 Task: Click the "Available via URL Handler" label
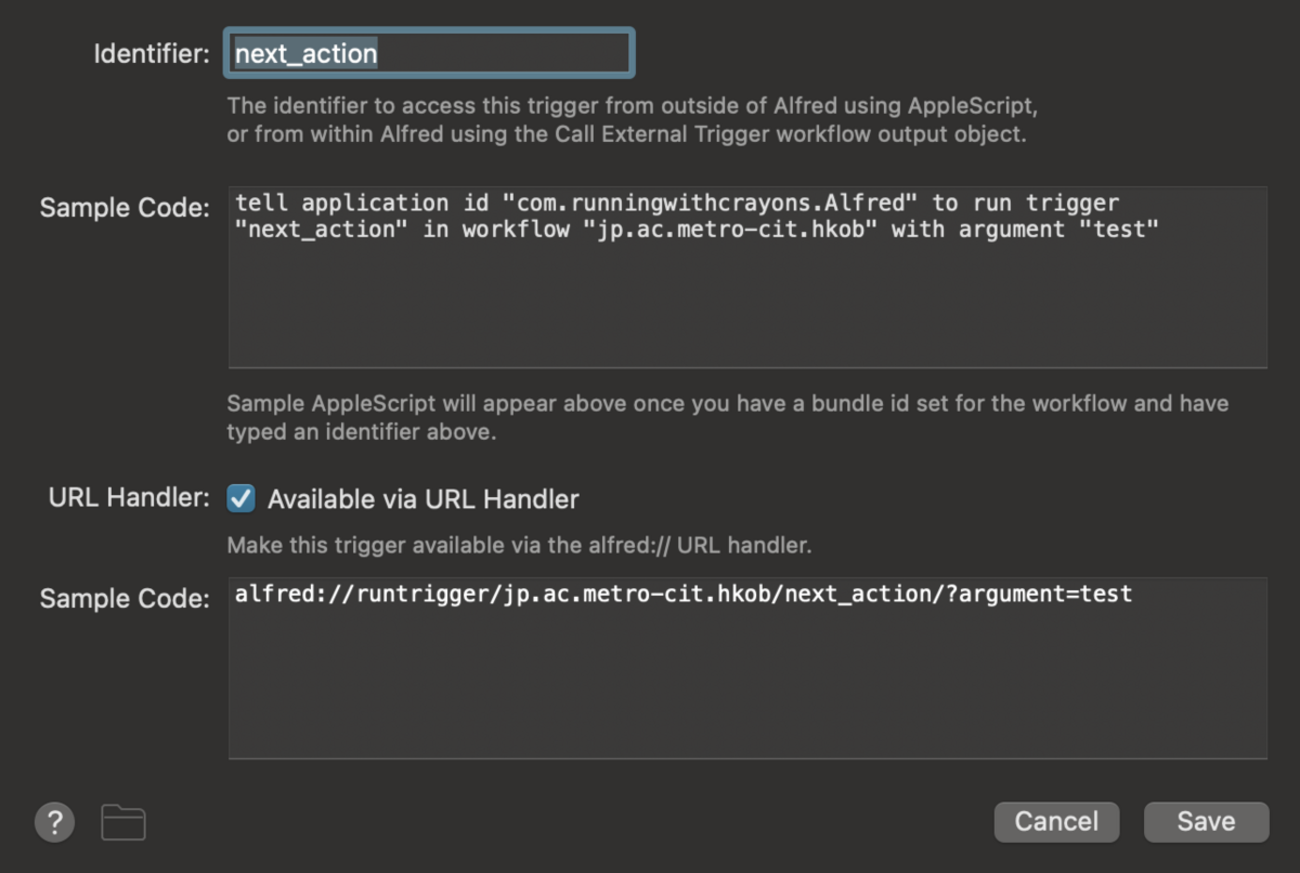point(423,499)
